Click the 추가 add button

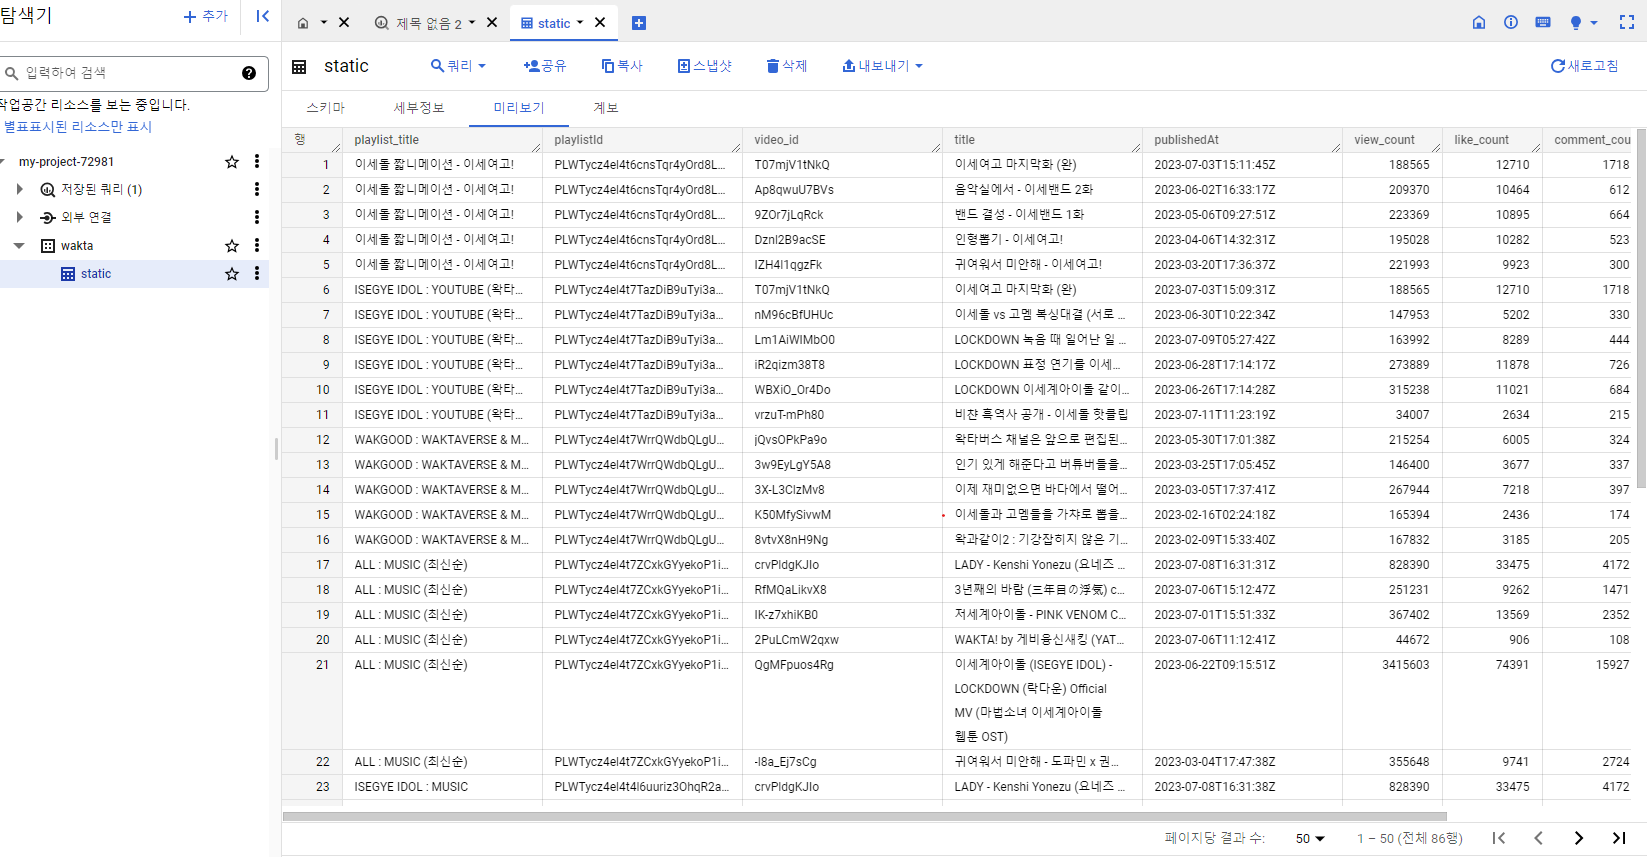[206, 16]
